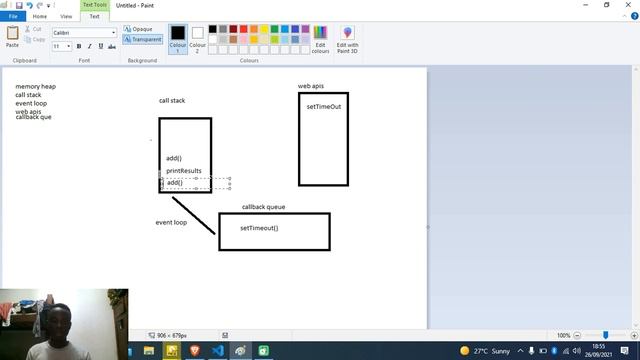Open File Explorer from the taskbar
640x360 pixels.
pyautogui.click(x=149, y=351)
